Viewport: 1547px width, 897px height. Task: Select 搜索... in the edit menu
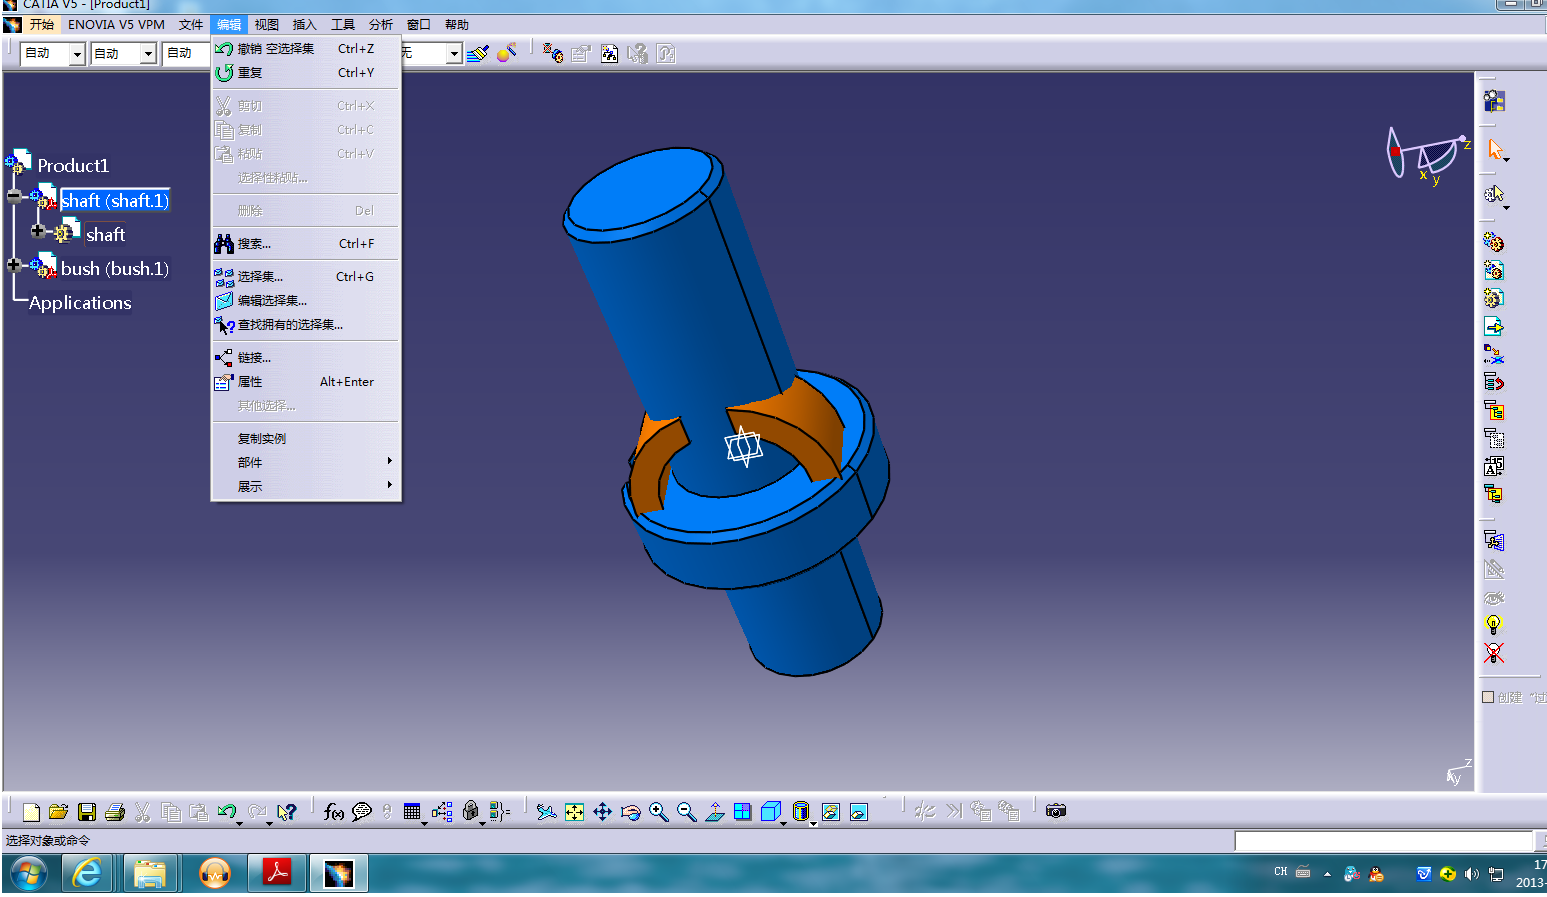coord(254,244)
